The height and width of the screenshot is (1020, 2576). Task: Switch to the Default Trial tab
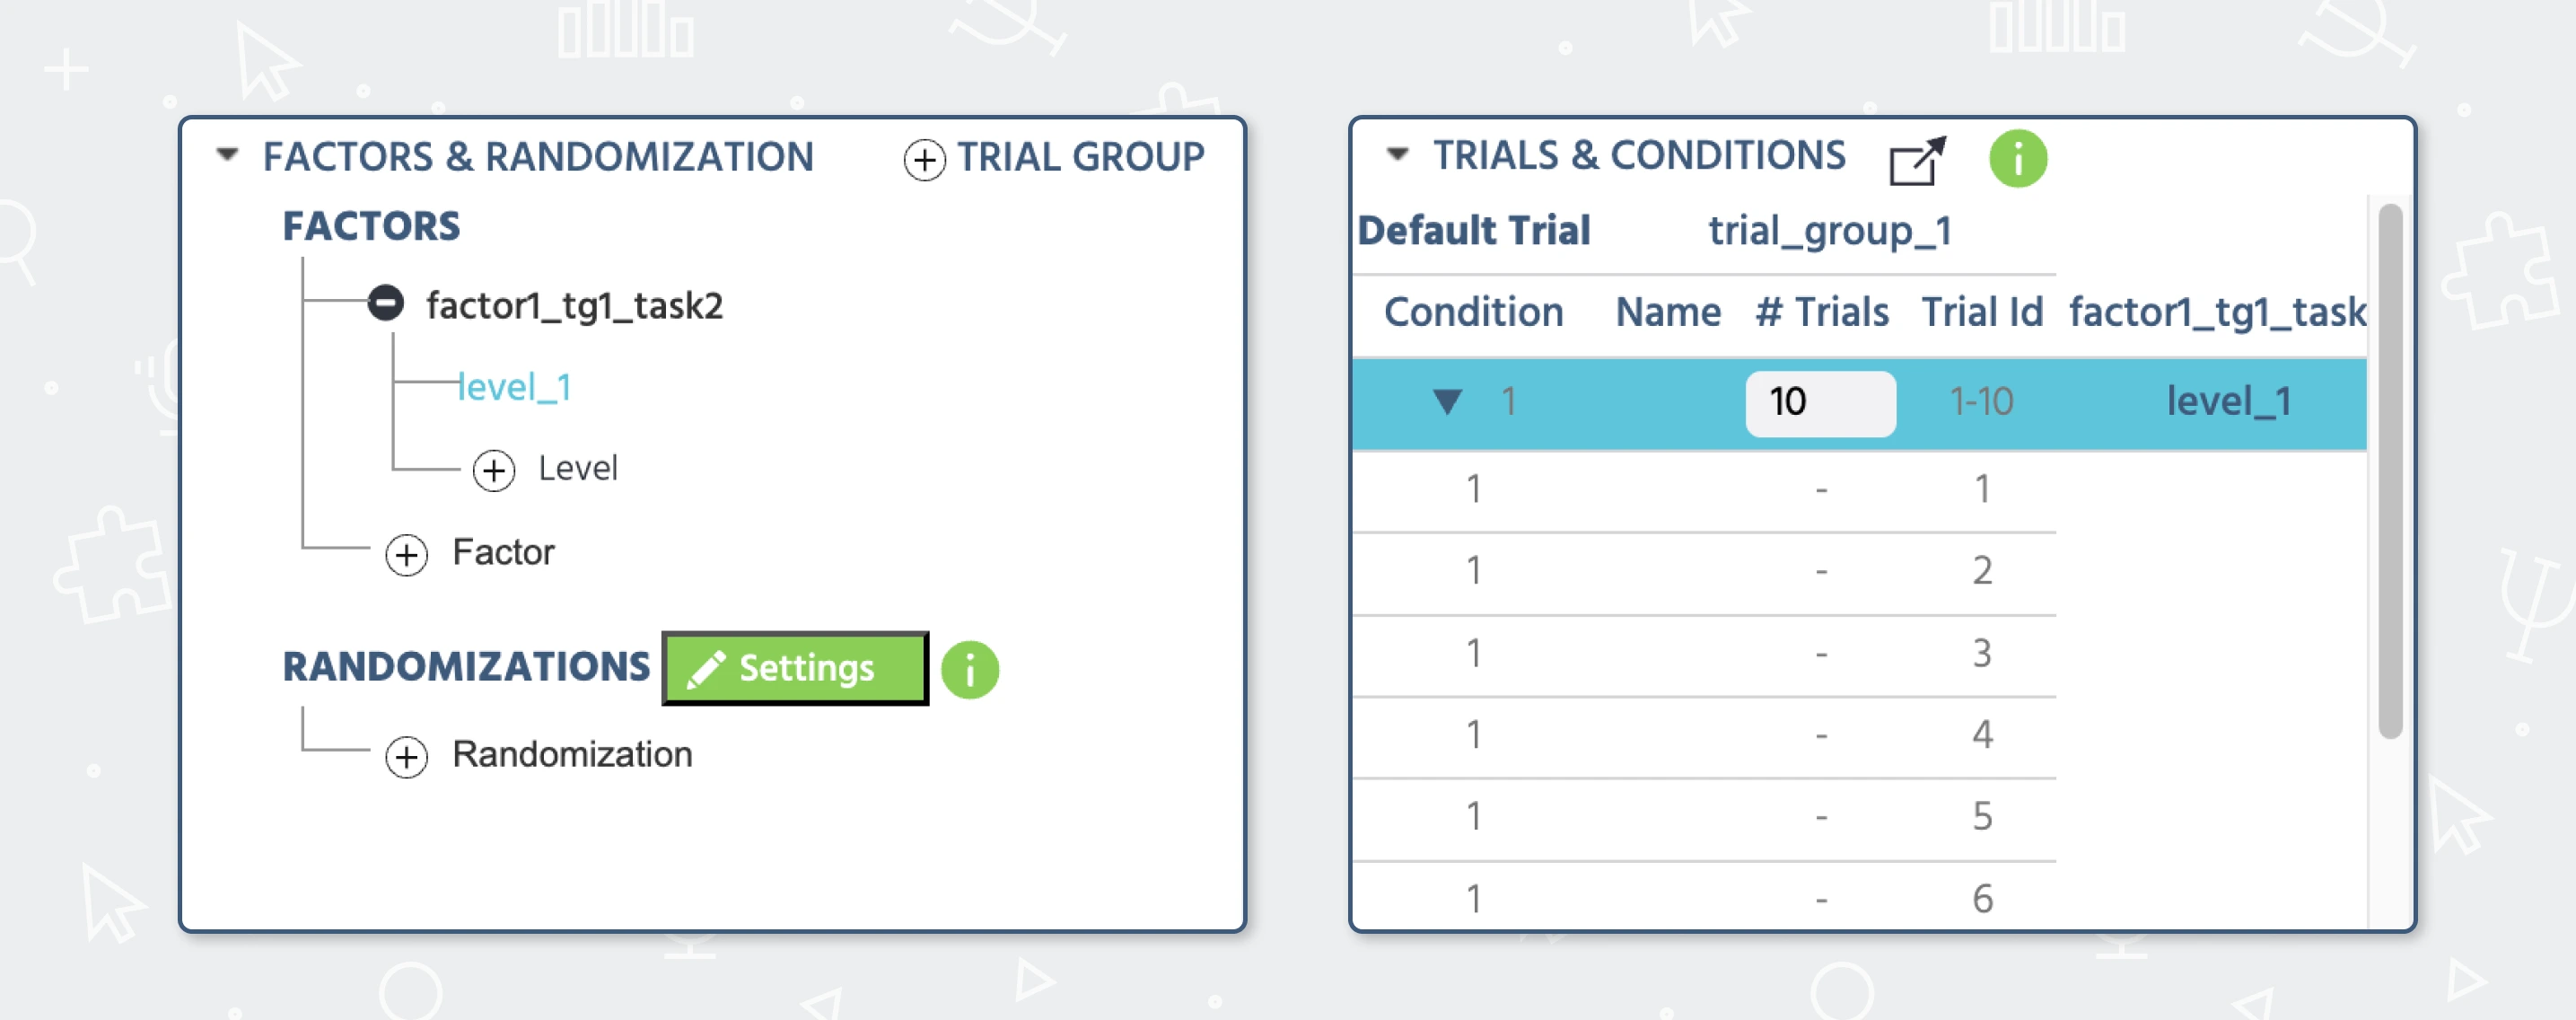1473,231
